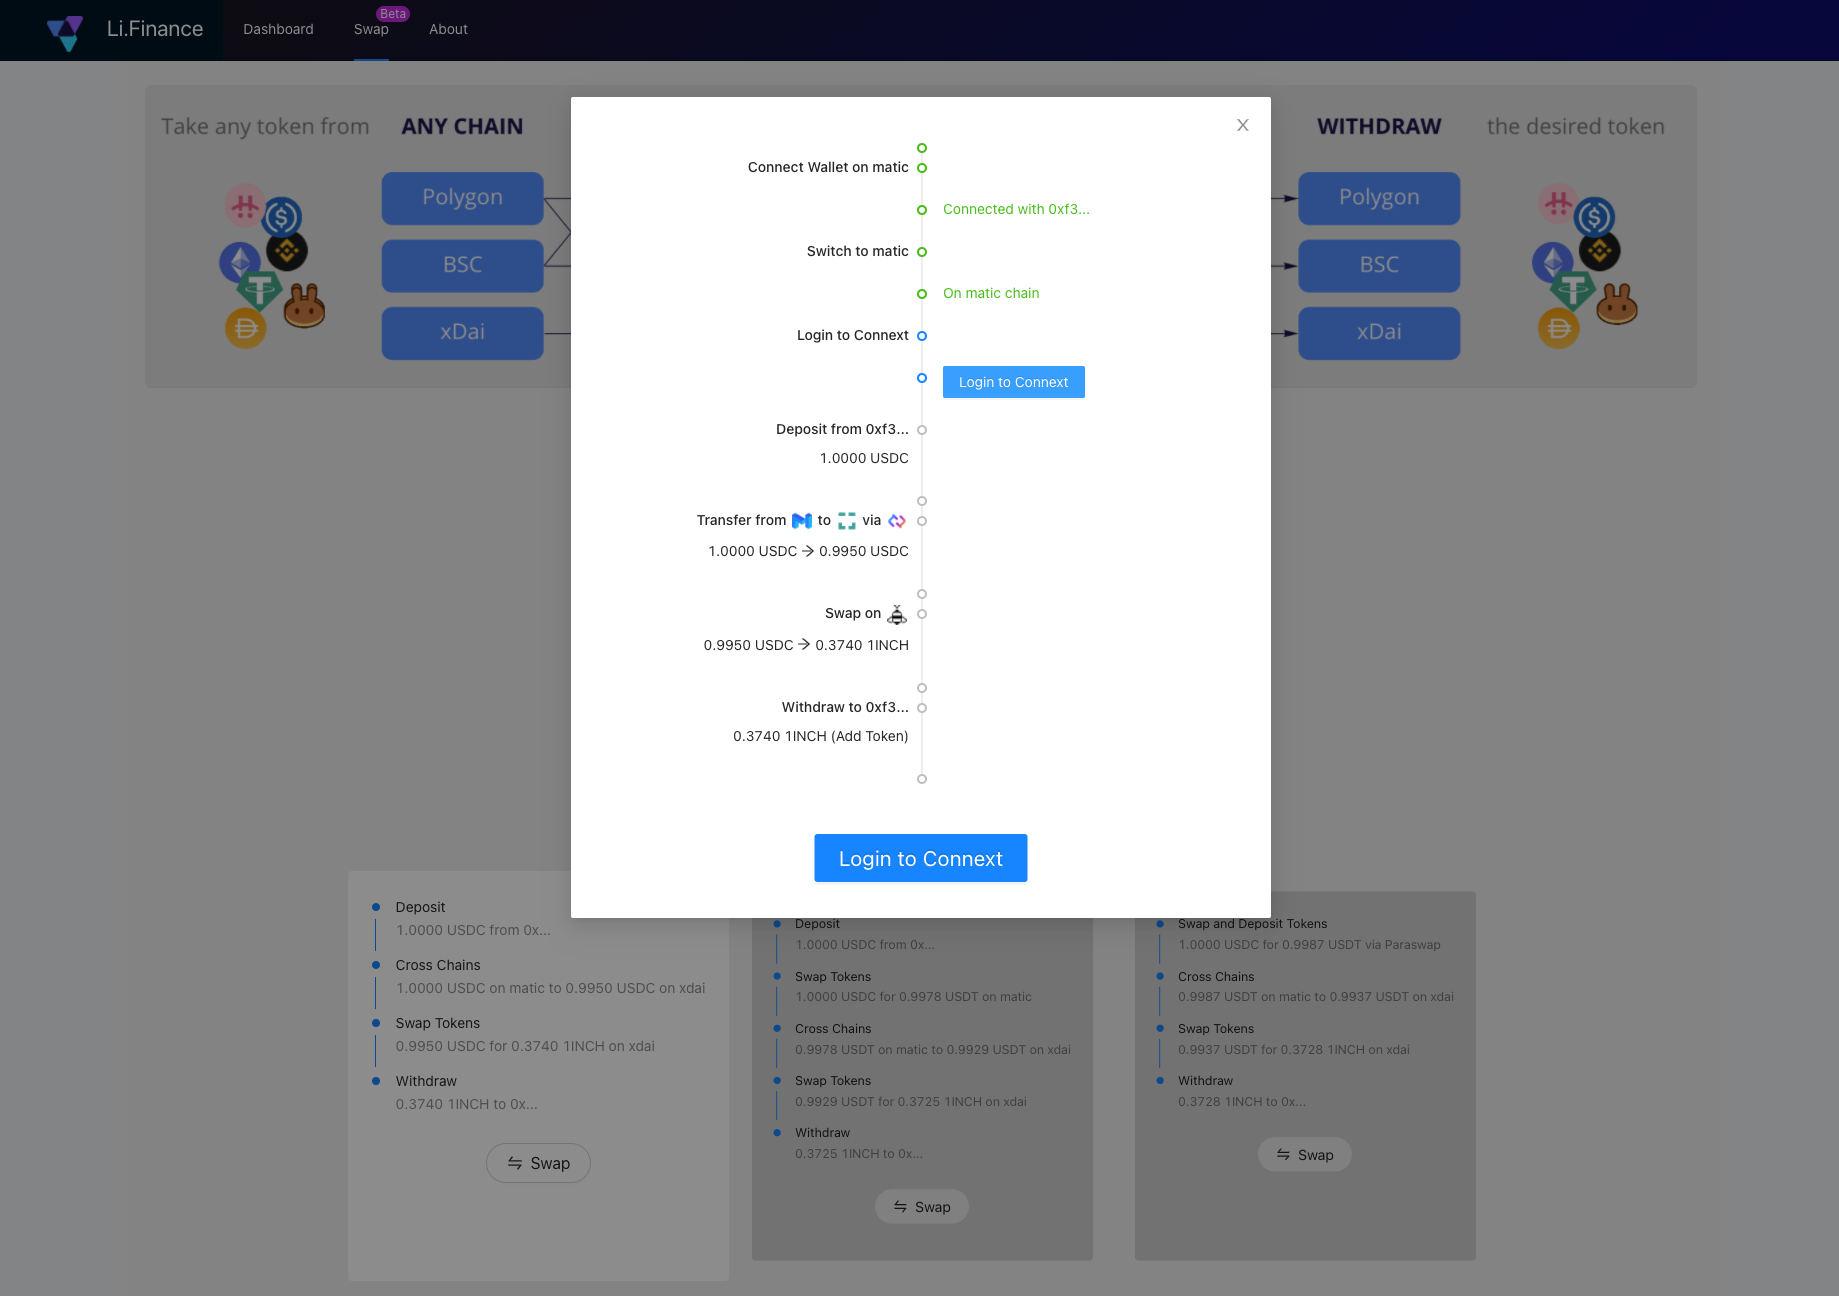Click the right Ethereum token icon

coord(1552,262)
